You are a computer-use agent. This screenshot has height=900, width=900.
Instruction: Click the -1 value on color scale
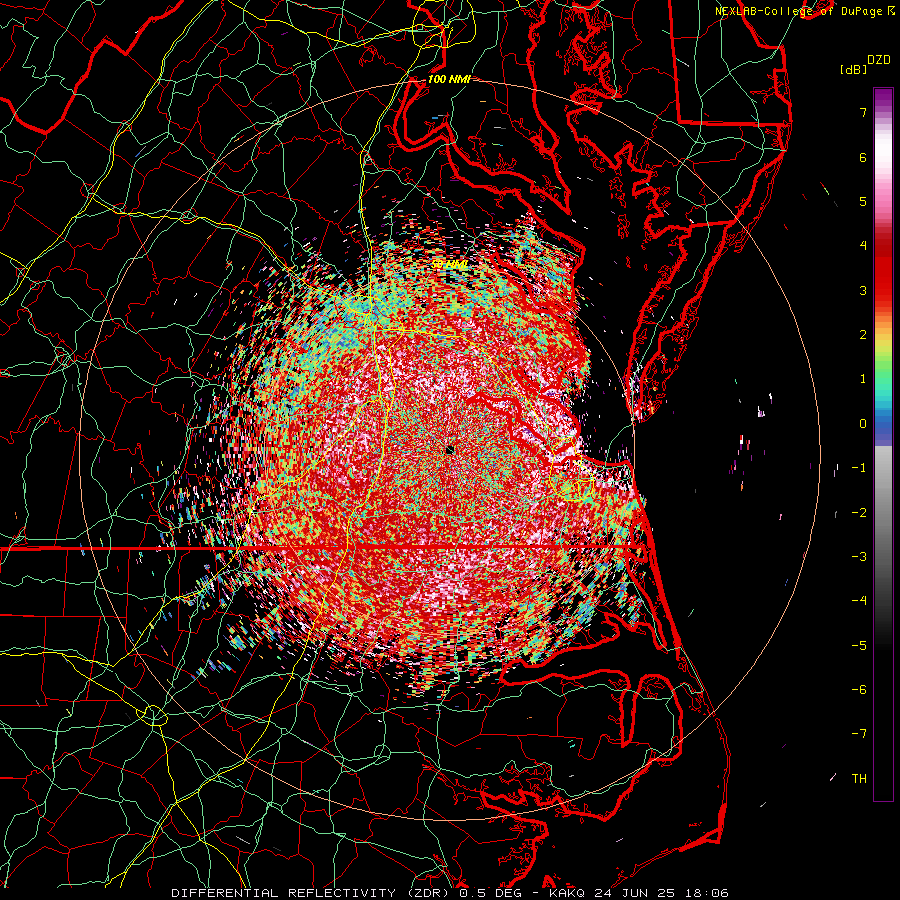pyautogui.click(x=859, y=468)
